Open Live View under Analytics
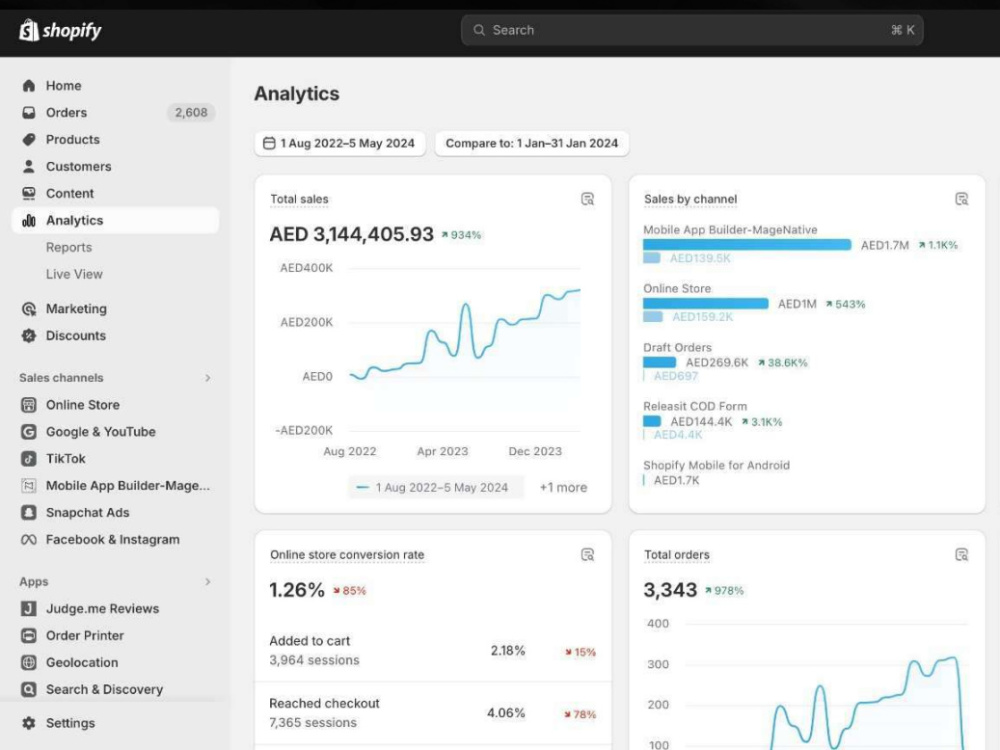The width and height of the screenshot is (1000, 750). tap(74, 274)
